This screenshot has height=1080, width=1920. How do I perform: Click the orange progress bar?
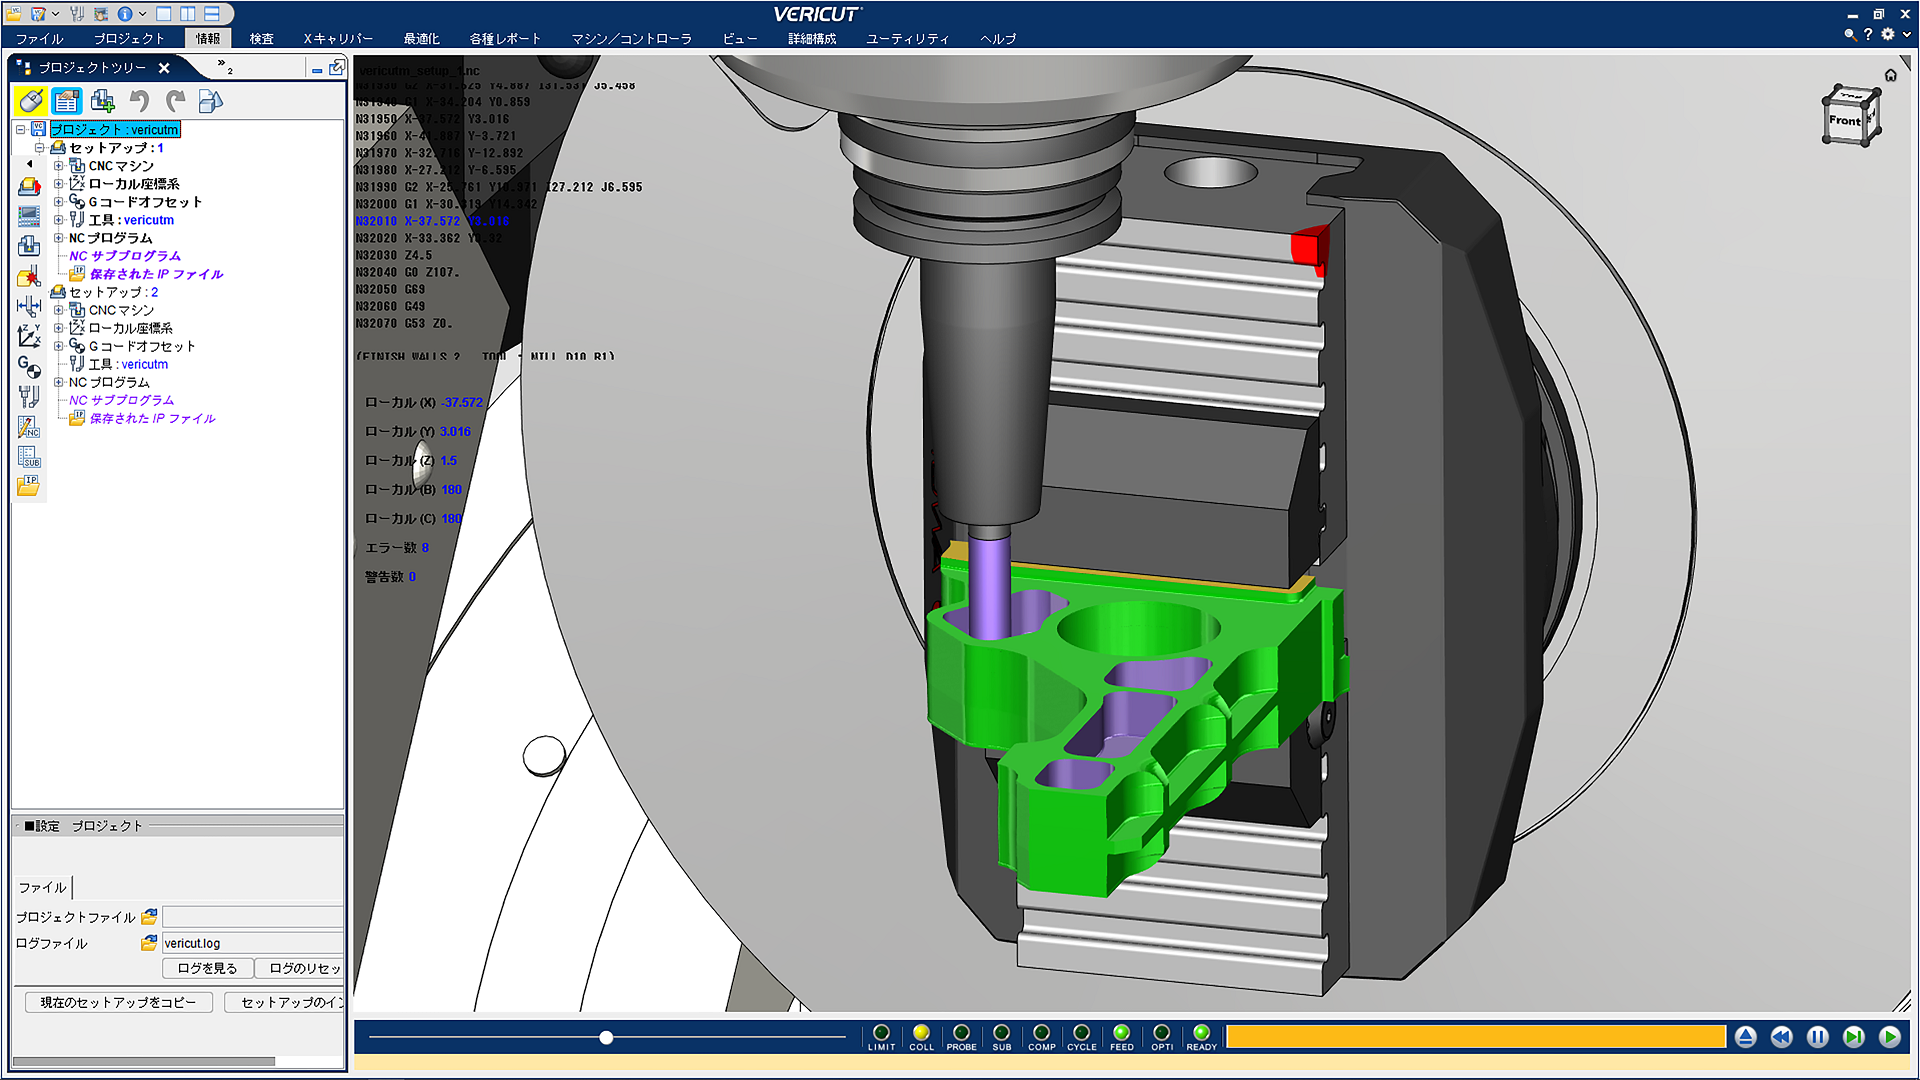[1476, 1037]
